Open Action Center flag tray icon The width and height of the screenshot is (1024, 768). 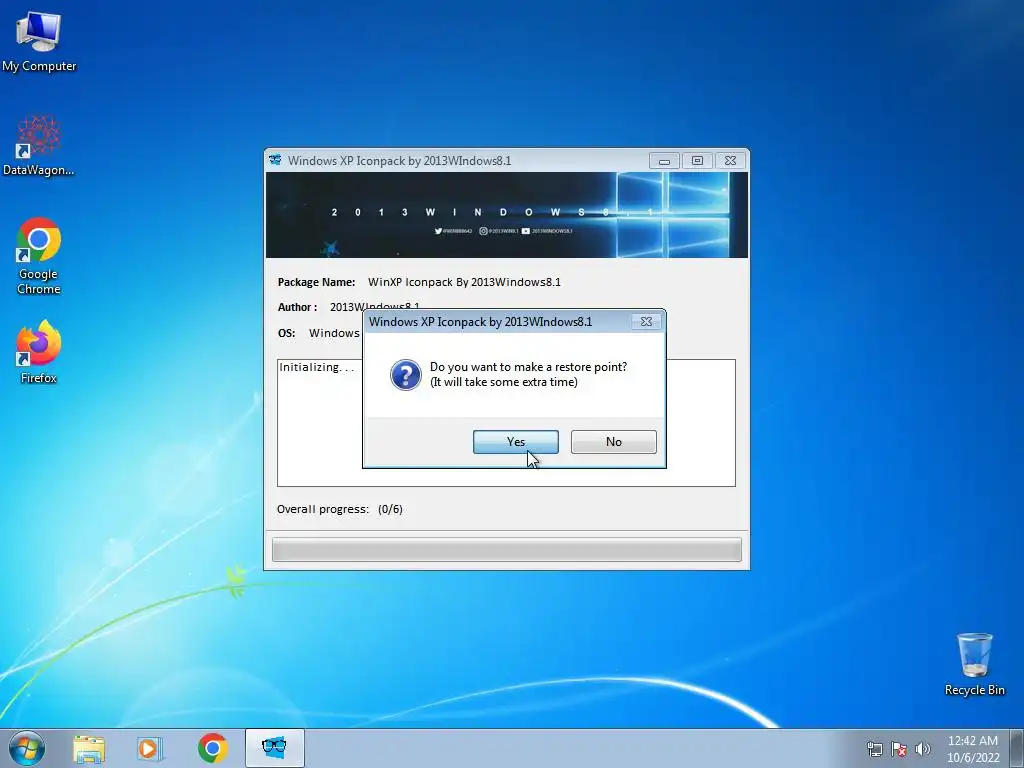899,749
